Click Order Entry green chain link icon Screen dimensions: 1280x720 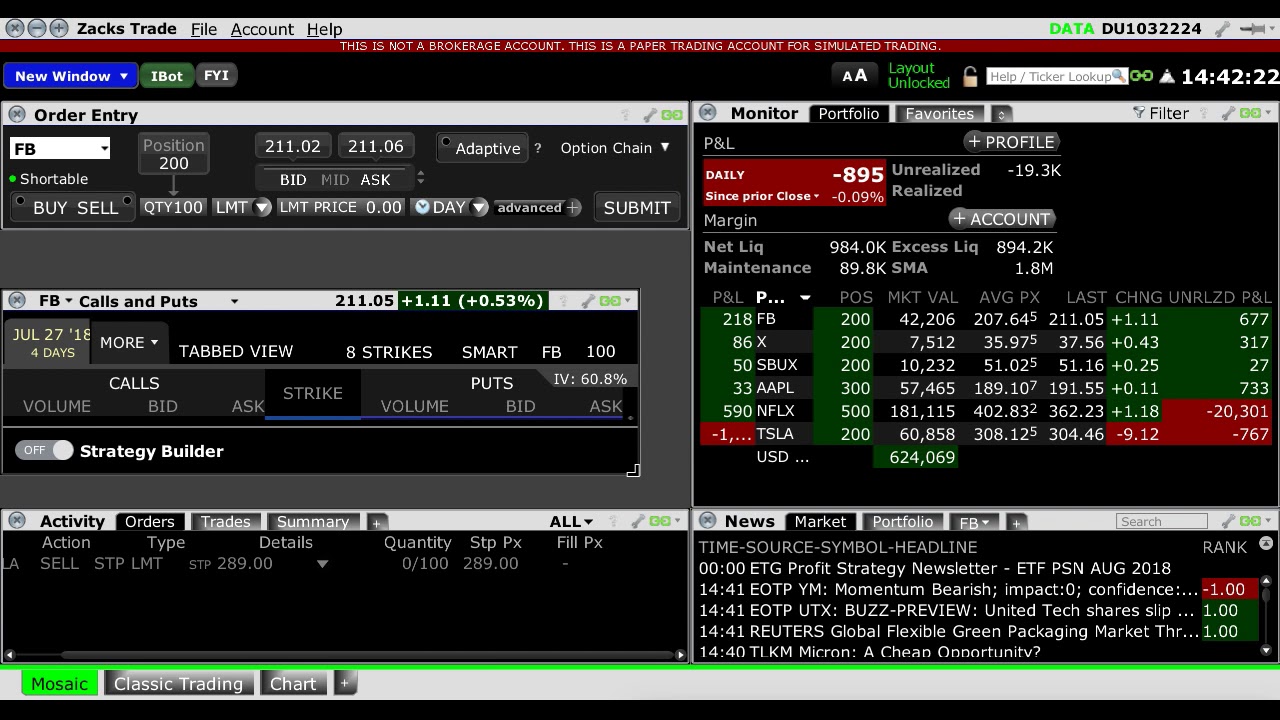pyautogui.click(x=672, y=115)
